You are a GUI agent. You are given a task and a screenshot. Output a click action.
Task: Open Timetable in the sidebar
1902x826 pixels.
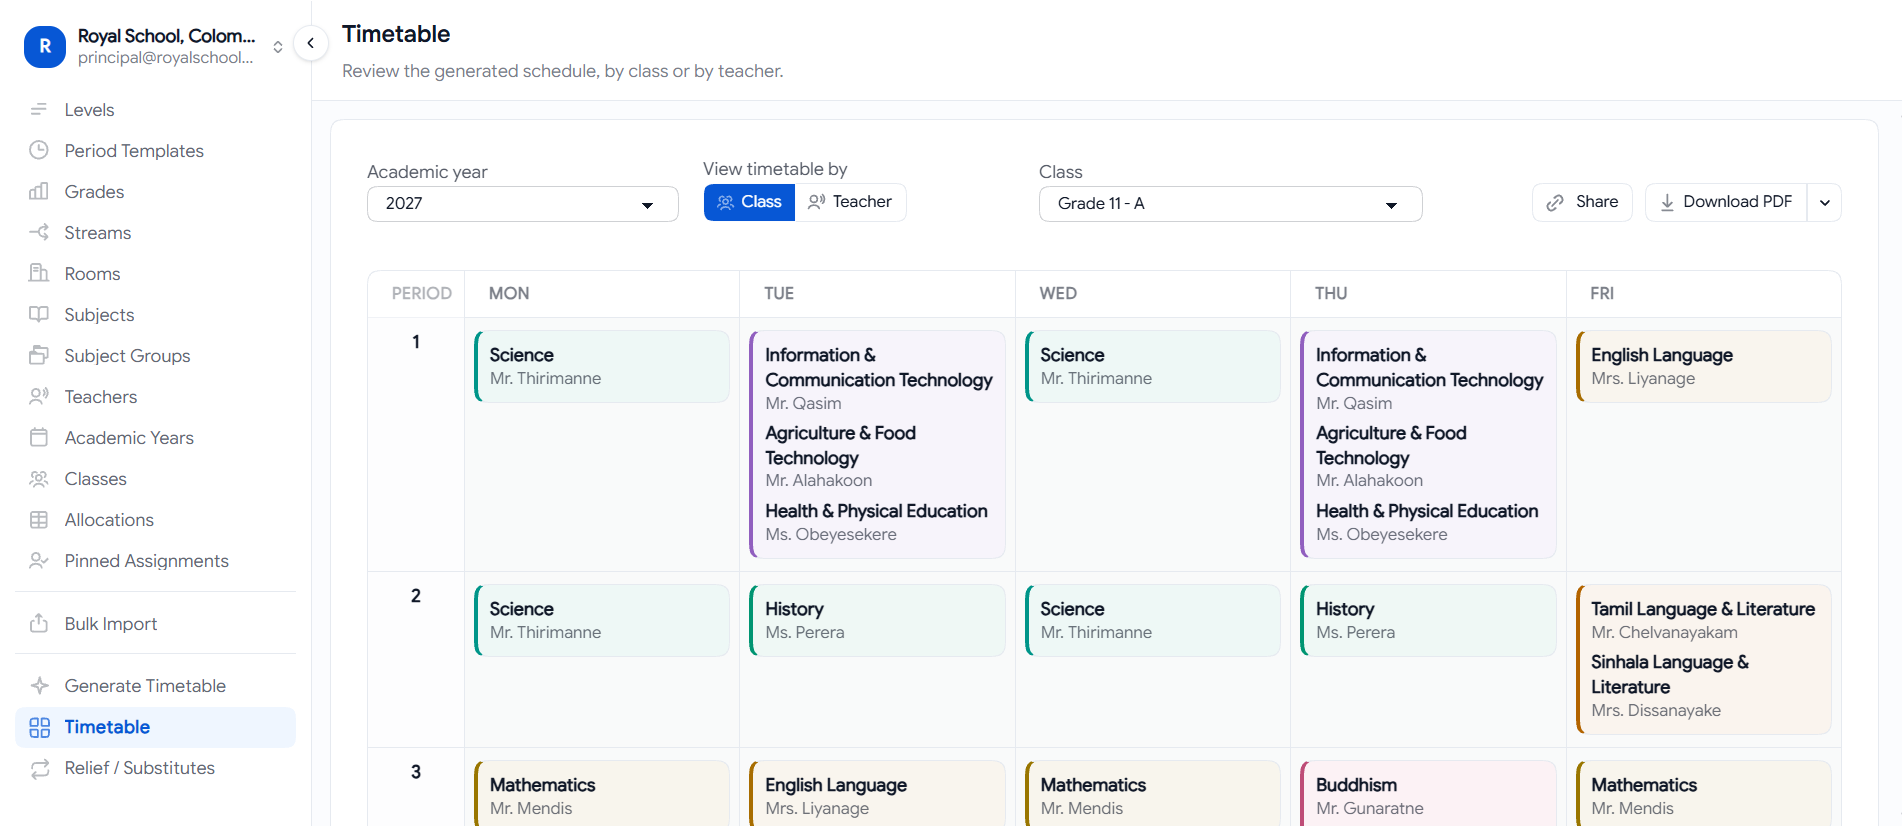(x=155, y=727)
